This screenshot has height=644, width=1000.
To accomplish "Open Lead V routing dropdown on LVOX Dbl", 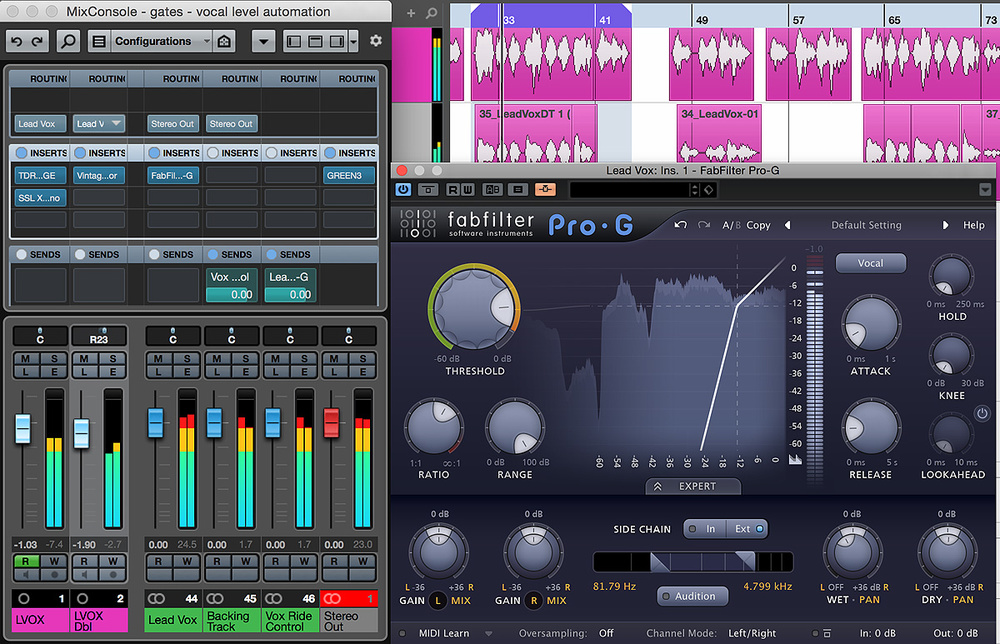I will point(99,124).
